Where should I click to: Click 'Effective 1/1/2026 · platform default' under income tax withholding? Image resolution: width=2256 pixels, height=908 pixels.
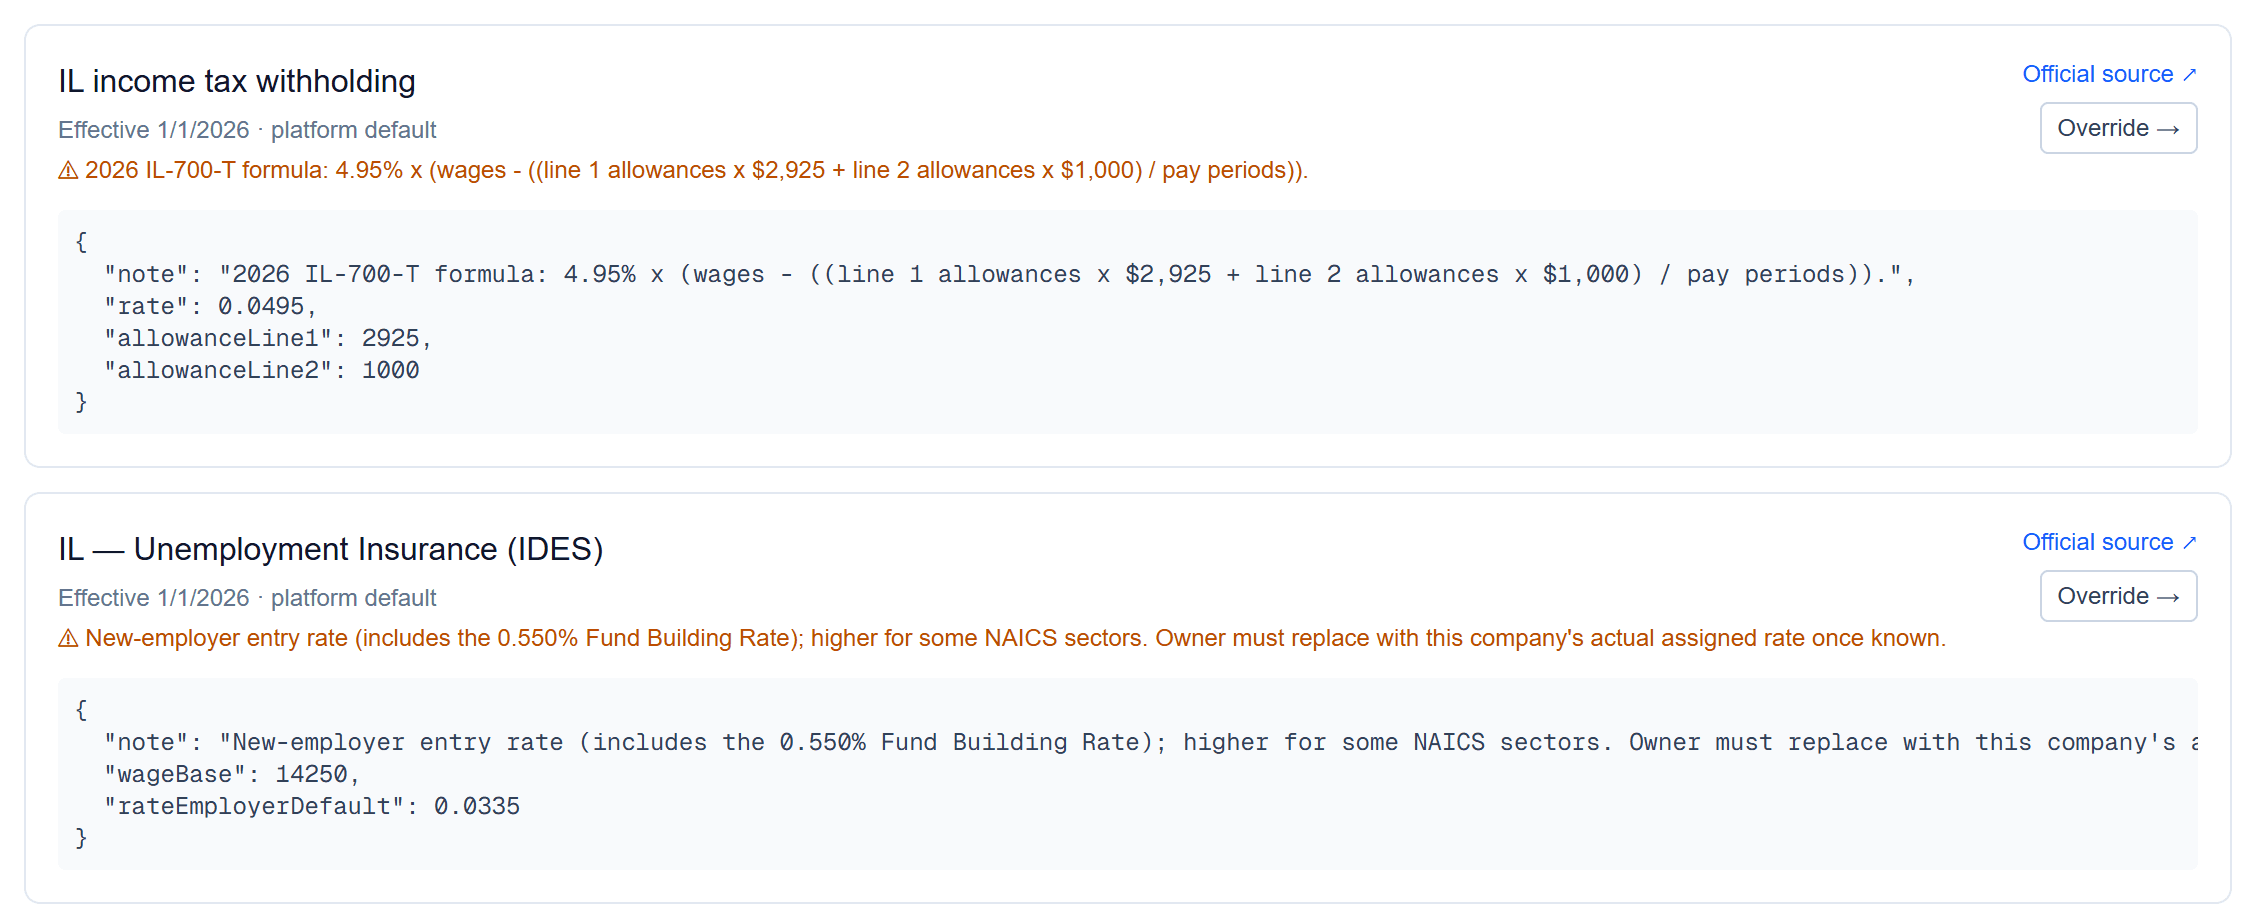coord(247,130)
